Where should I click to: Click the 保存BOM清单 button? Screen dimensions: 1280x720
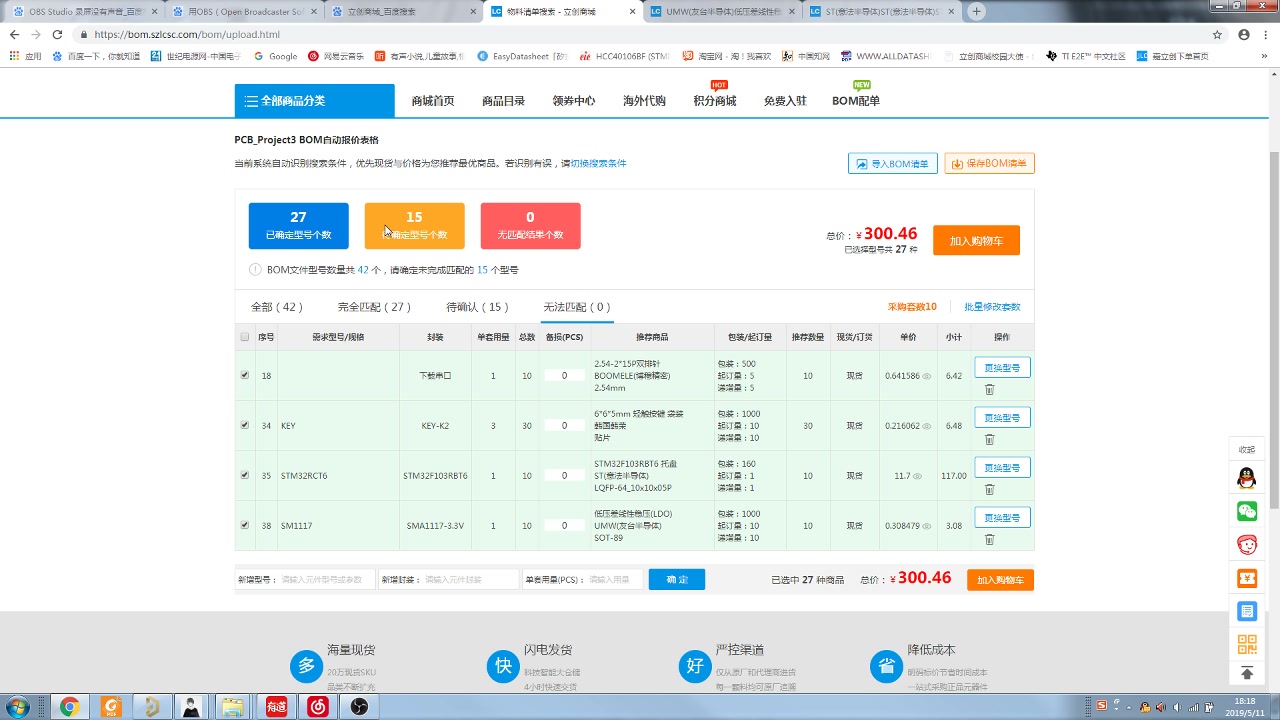pos(989,164)
